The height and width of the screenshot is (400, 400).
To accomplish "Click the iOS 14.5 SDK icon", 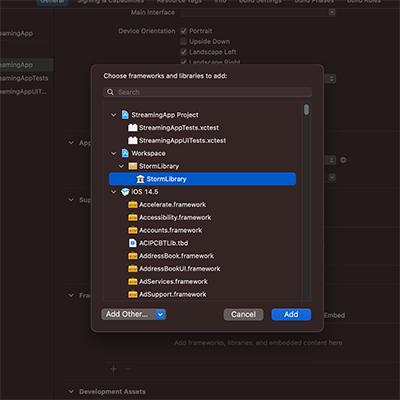I will click(x=125, y=192).
